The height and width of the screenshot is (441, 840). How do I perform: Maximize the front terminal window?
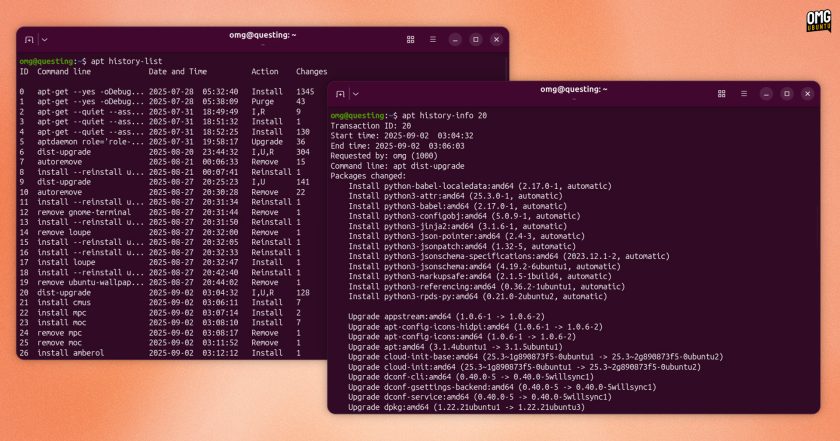[x=787, y=94]
